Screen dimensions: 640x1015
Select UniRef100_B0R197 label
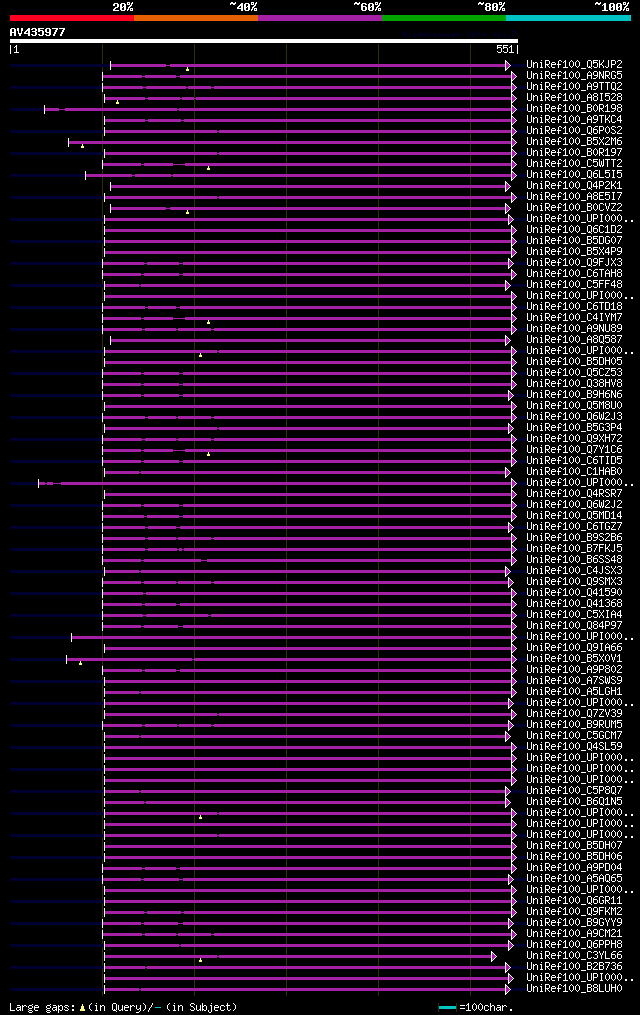574,153
